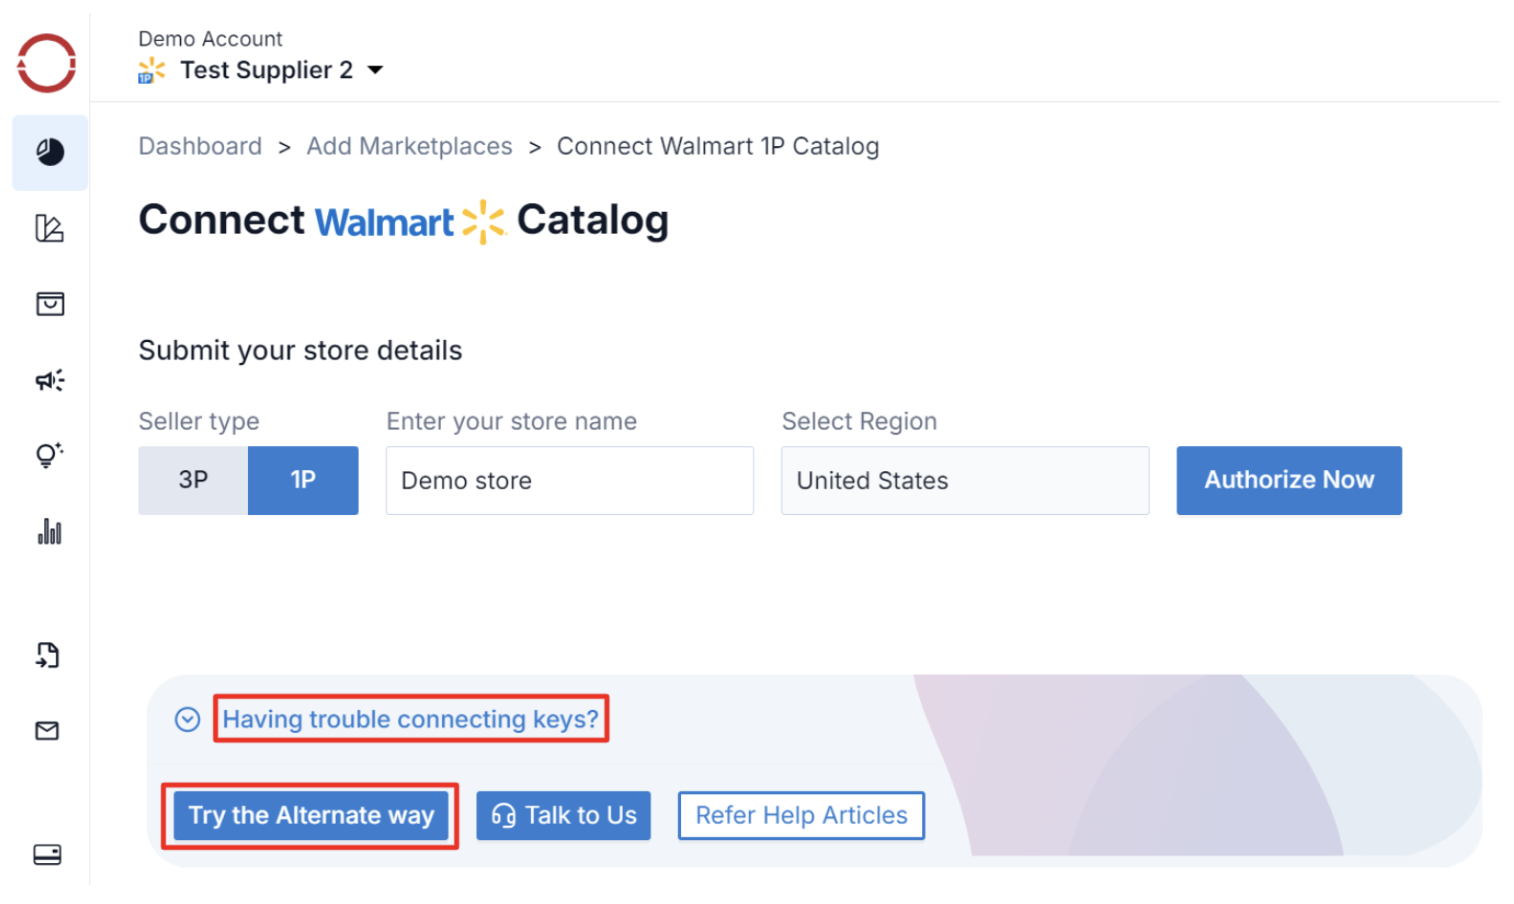The height and width of the screenshot is (904, 1514).
Task: Collapse the trouble connecting keys chevron
Action: tap(187, 720)
